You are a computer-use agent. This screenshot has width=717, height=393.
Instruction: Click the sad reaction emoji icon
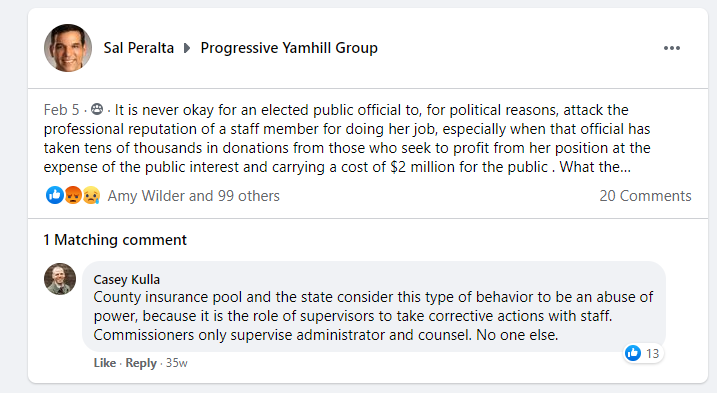point(91,195)
